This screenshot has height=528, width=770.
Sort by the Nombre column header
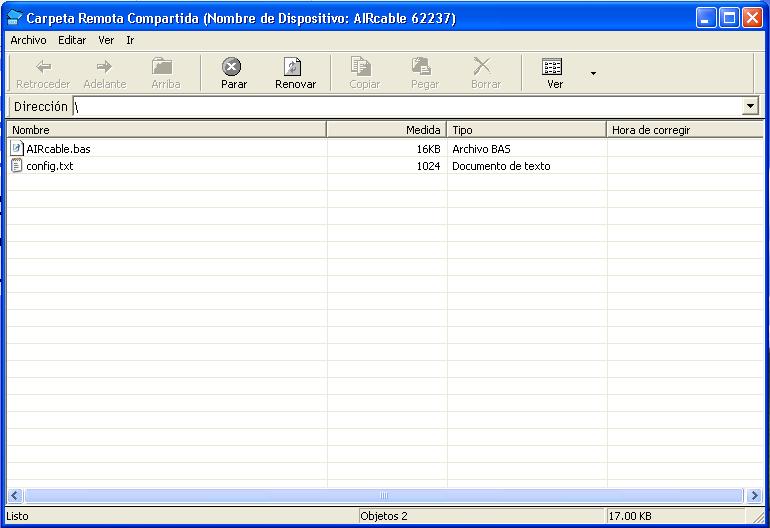[x=166, y=130]
